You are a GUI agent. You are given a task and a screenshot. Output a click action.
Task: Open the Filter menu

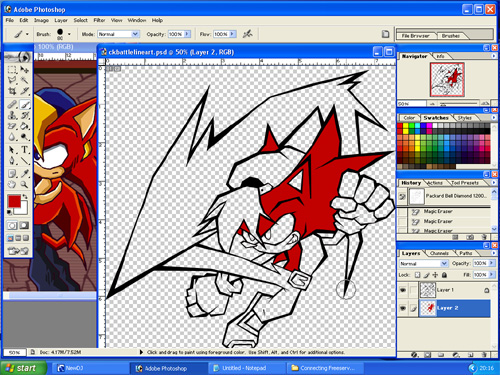click(x=99, y=20)
